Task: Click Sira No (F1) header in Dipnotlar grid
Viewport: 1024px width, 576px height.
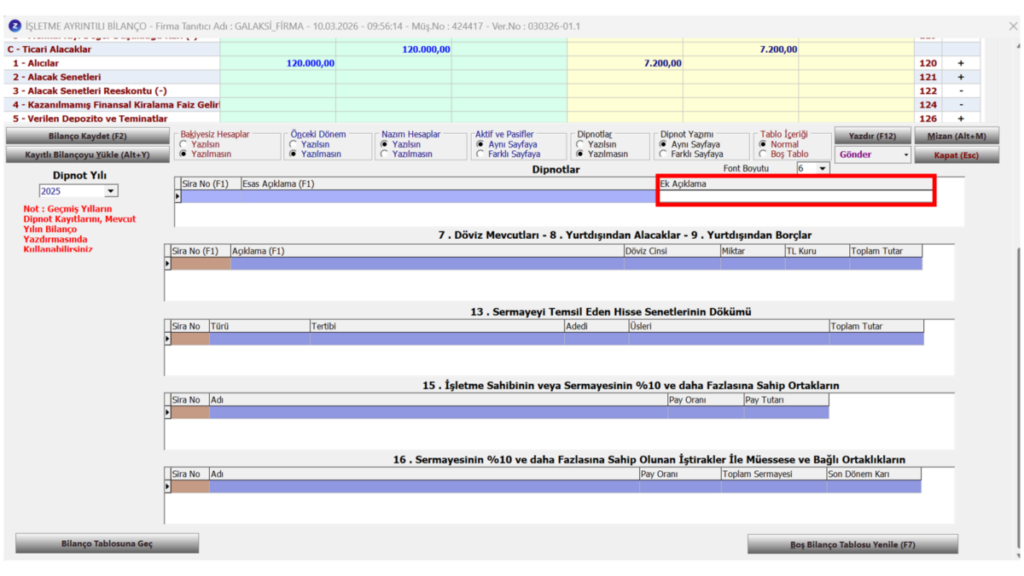Action: click(211, 184)
